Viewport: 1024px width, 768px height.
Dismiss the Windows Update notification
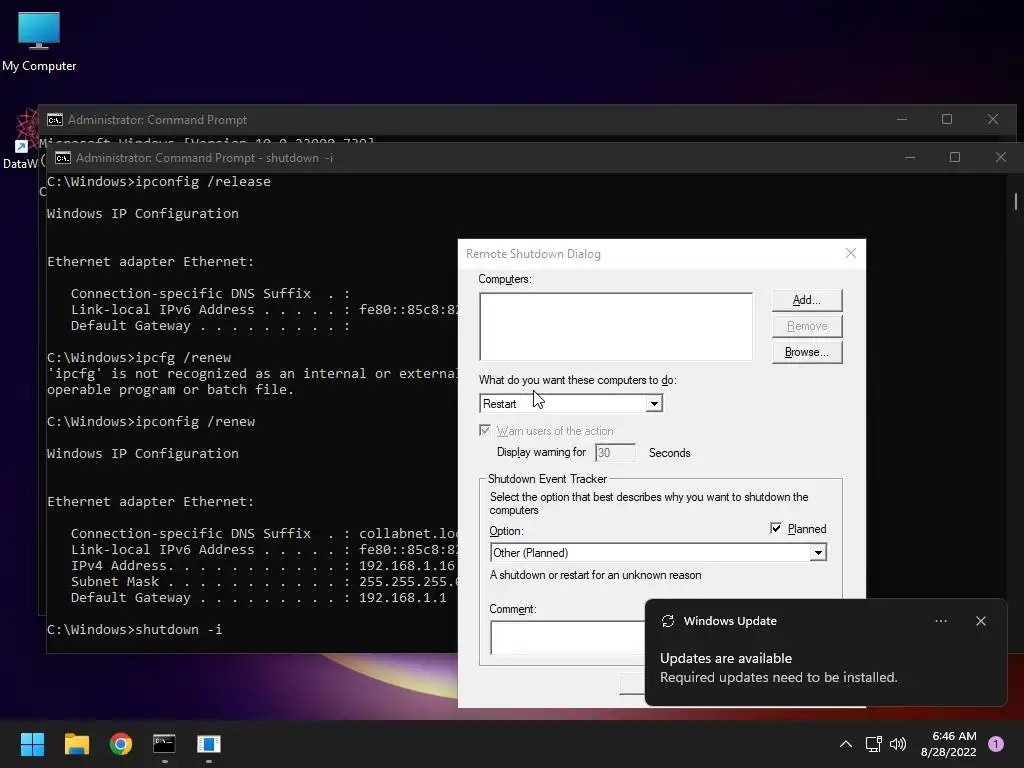(981, 621)
